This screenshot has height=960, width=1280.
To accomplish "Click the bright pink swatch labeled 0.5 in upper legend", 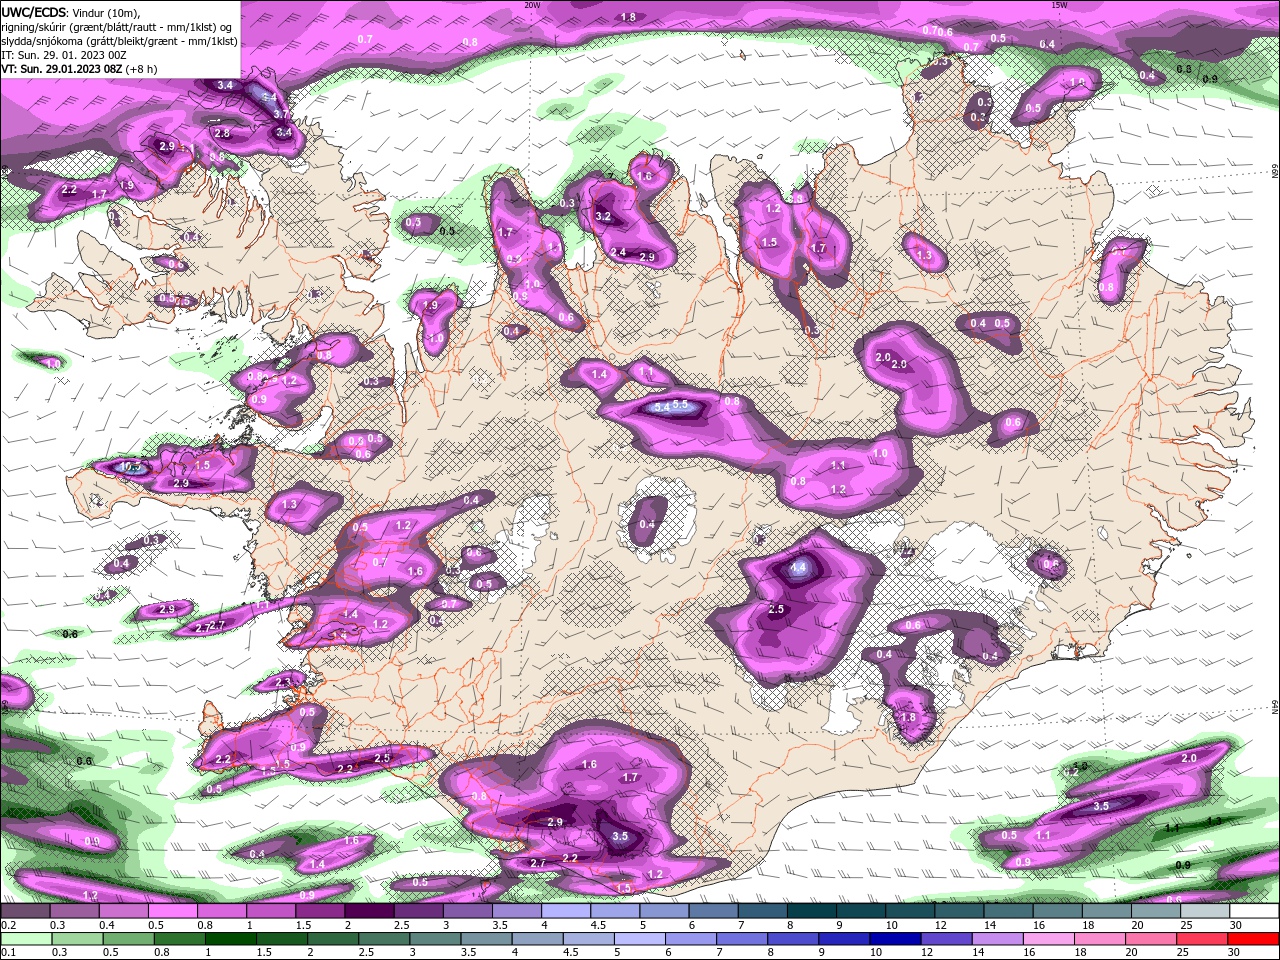I will 173,911.
